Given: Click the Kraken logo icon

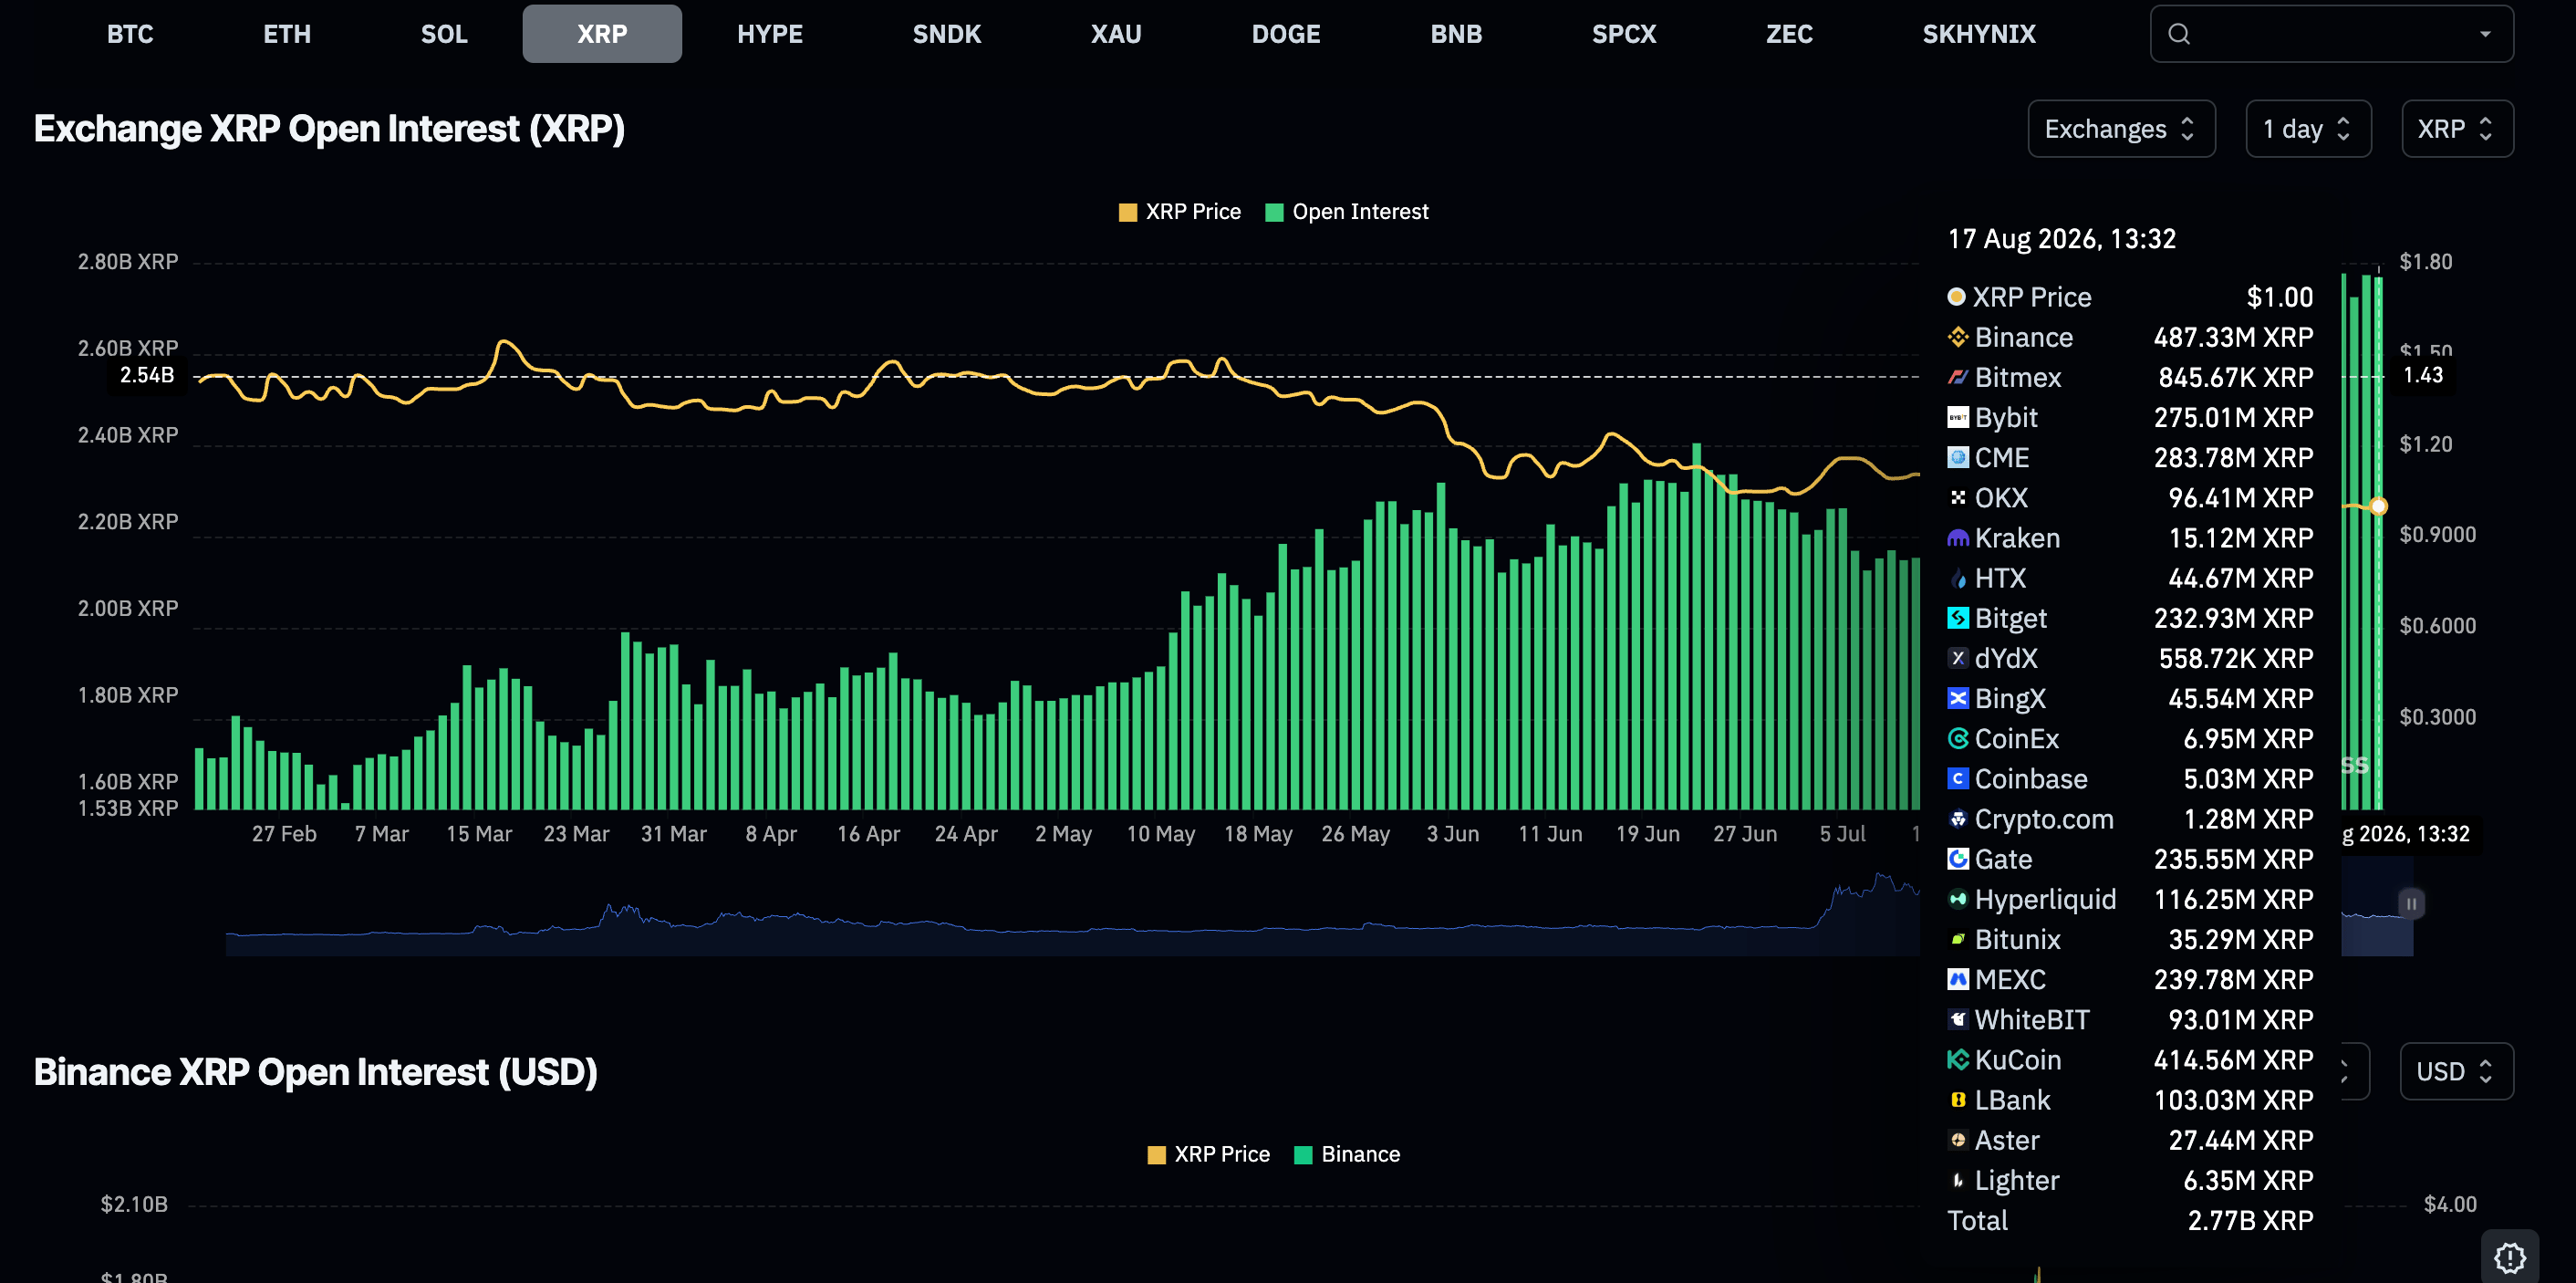Looking at the screenshot, I should coord(1958,538).
